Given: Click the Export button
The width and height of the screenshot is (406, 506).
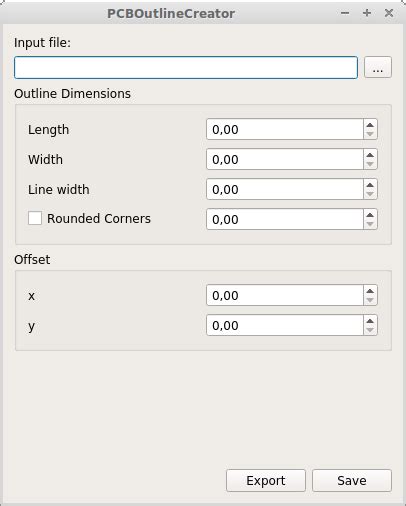Looking at the screenshot, I should 266,480.
